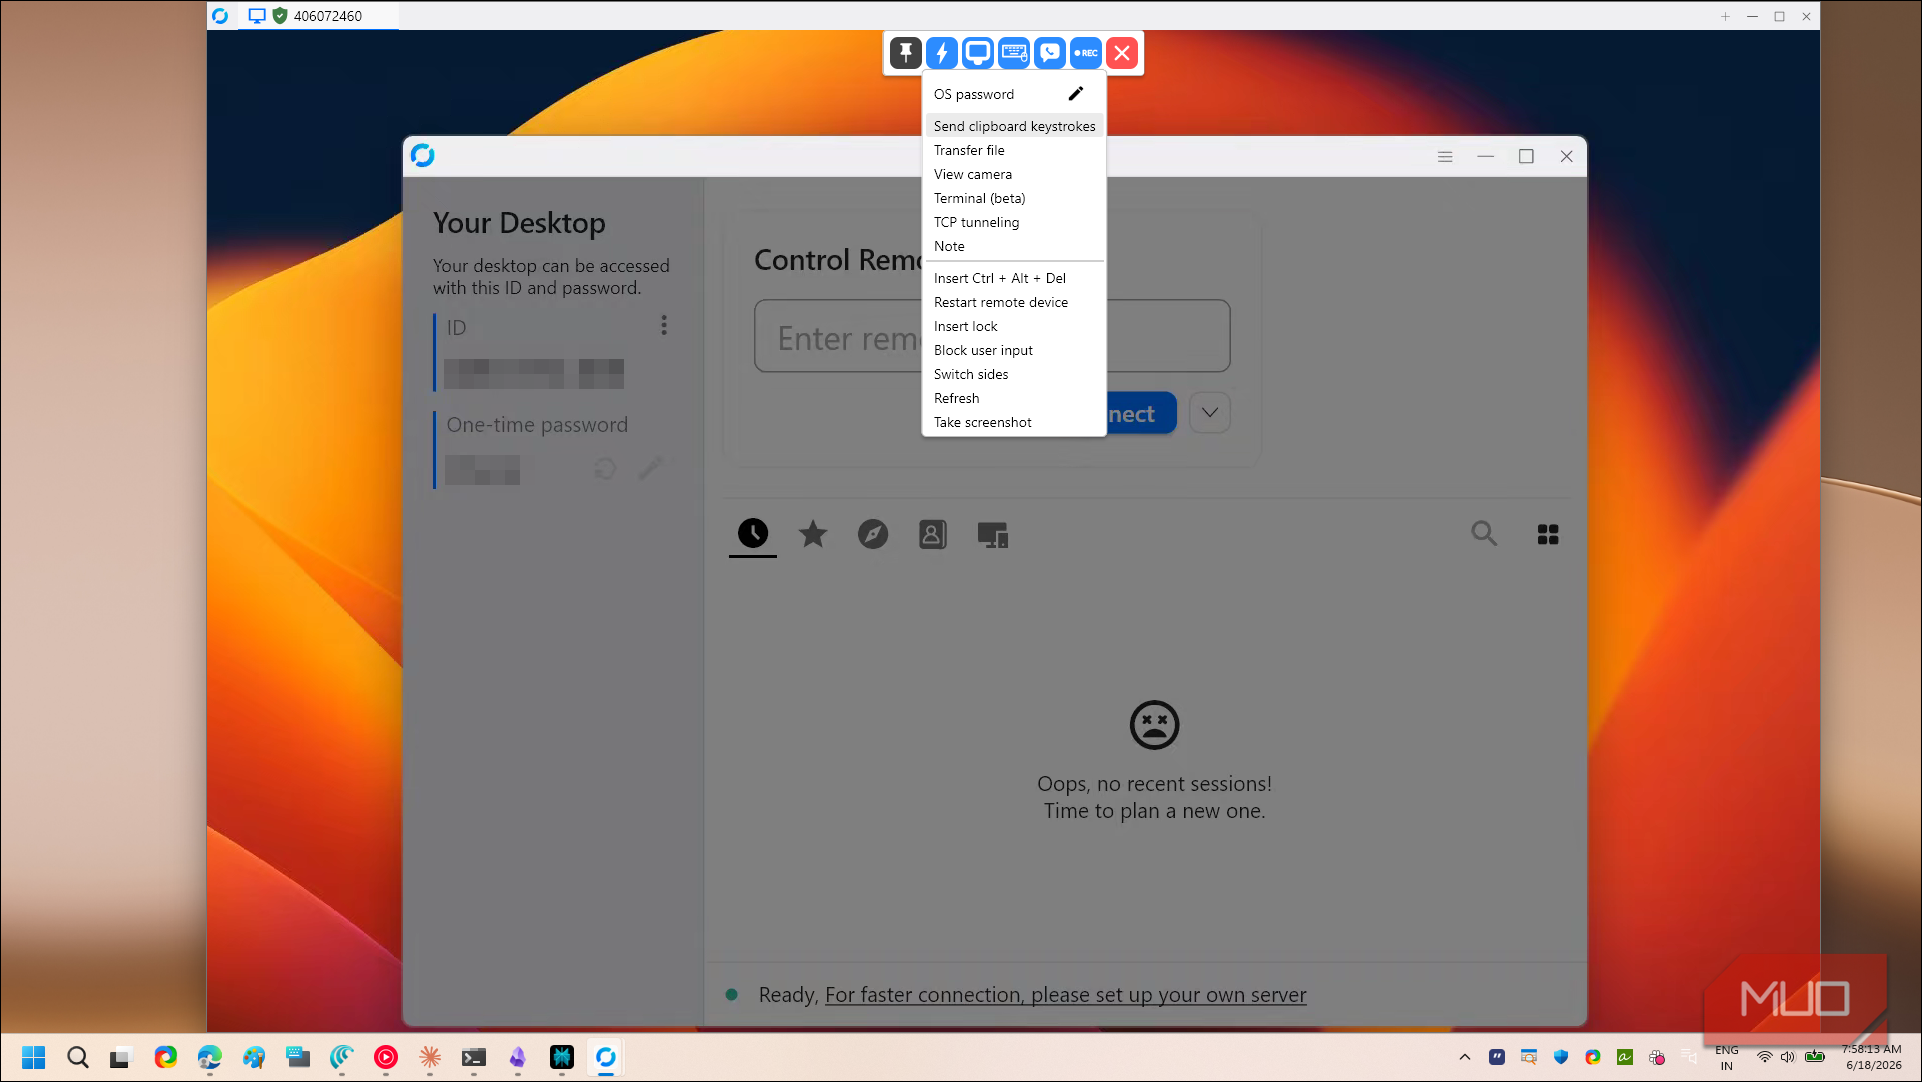Open Terminal (beta) menu entry
The width and height of the screenshot is (1922, 1082).
click(1014, 198)
